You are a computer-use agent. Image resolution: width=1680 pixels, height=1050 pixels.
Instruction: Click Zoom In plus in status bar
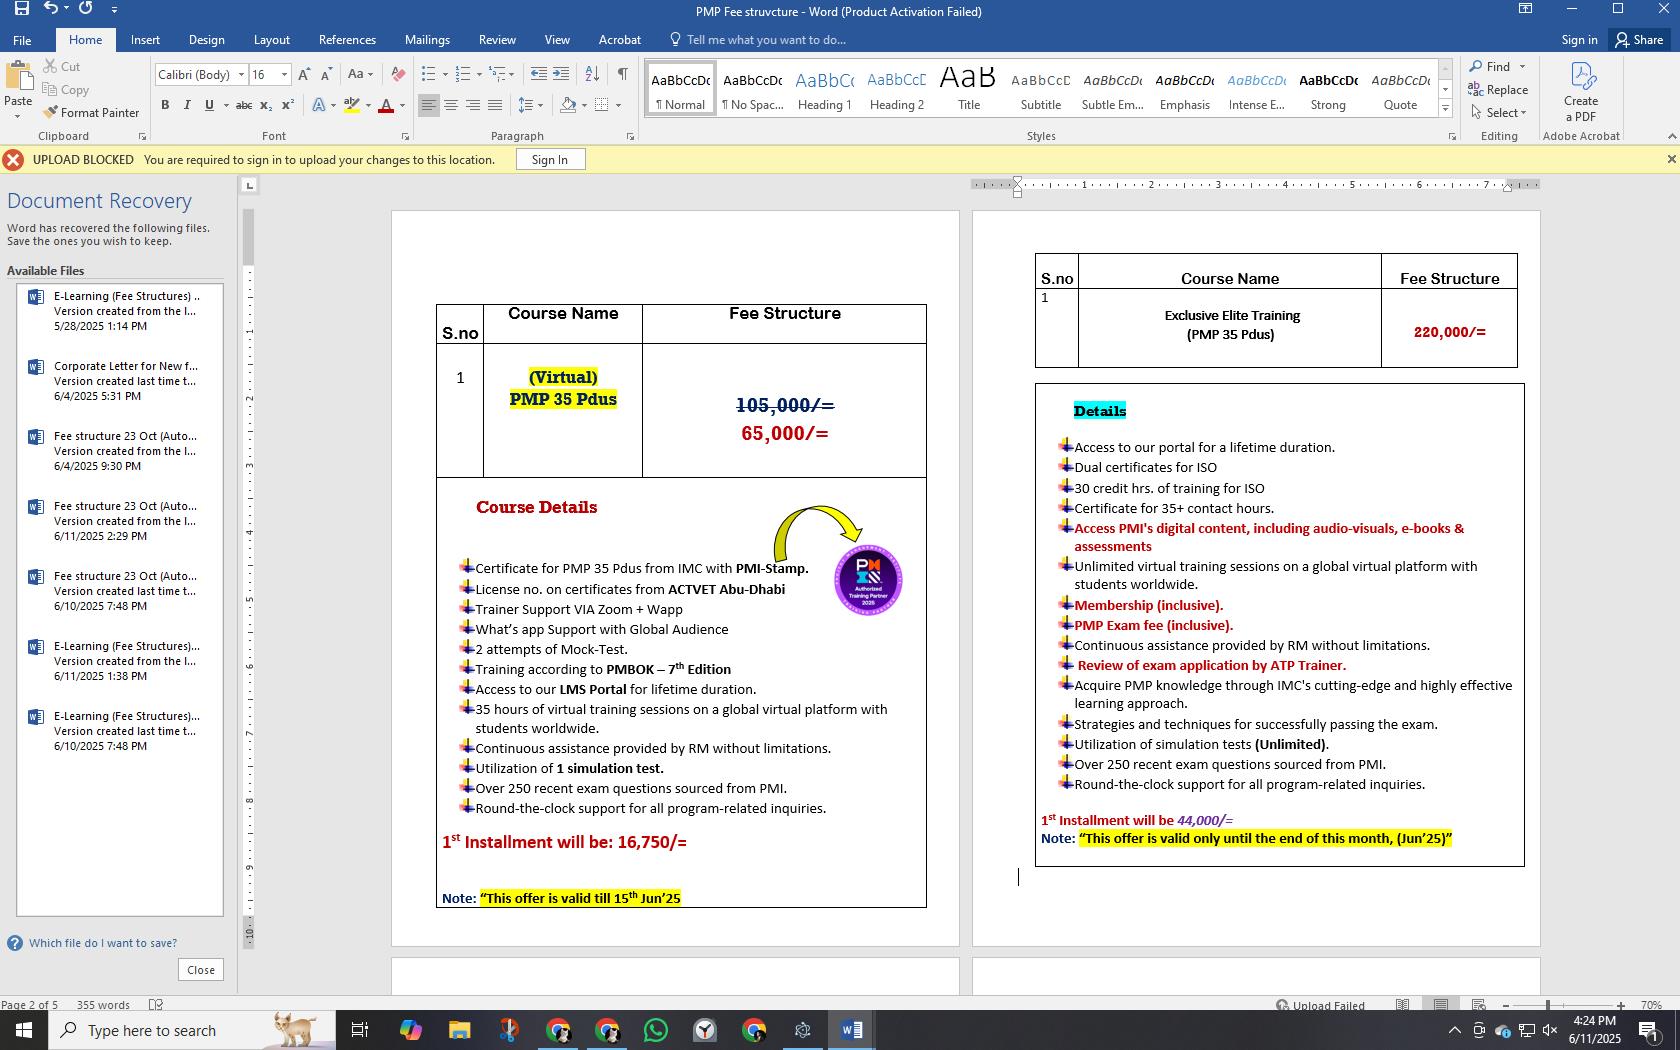tap(1621, 1005)
